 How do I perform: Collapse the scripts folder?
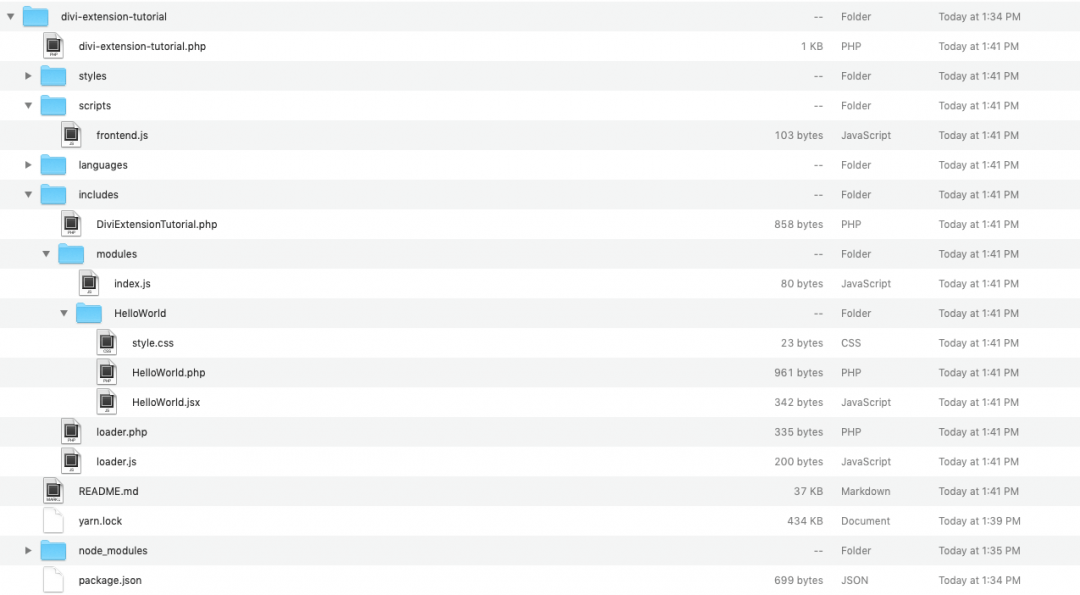(x=28, y=105)
